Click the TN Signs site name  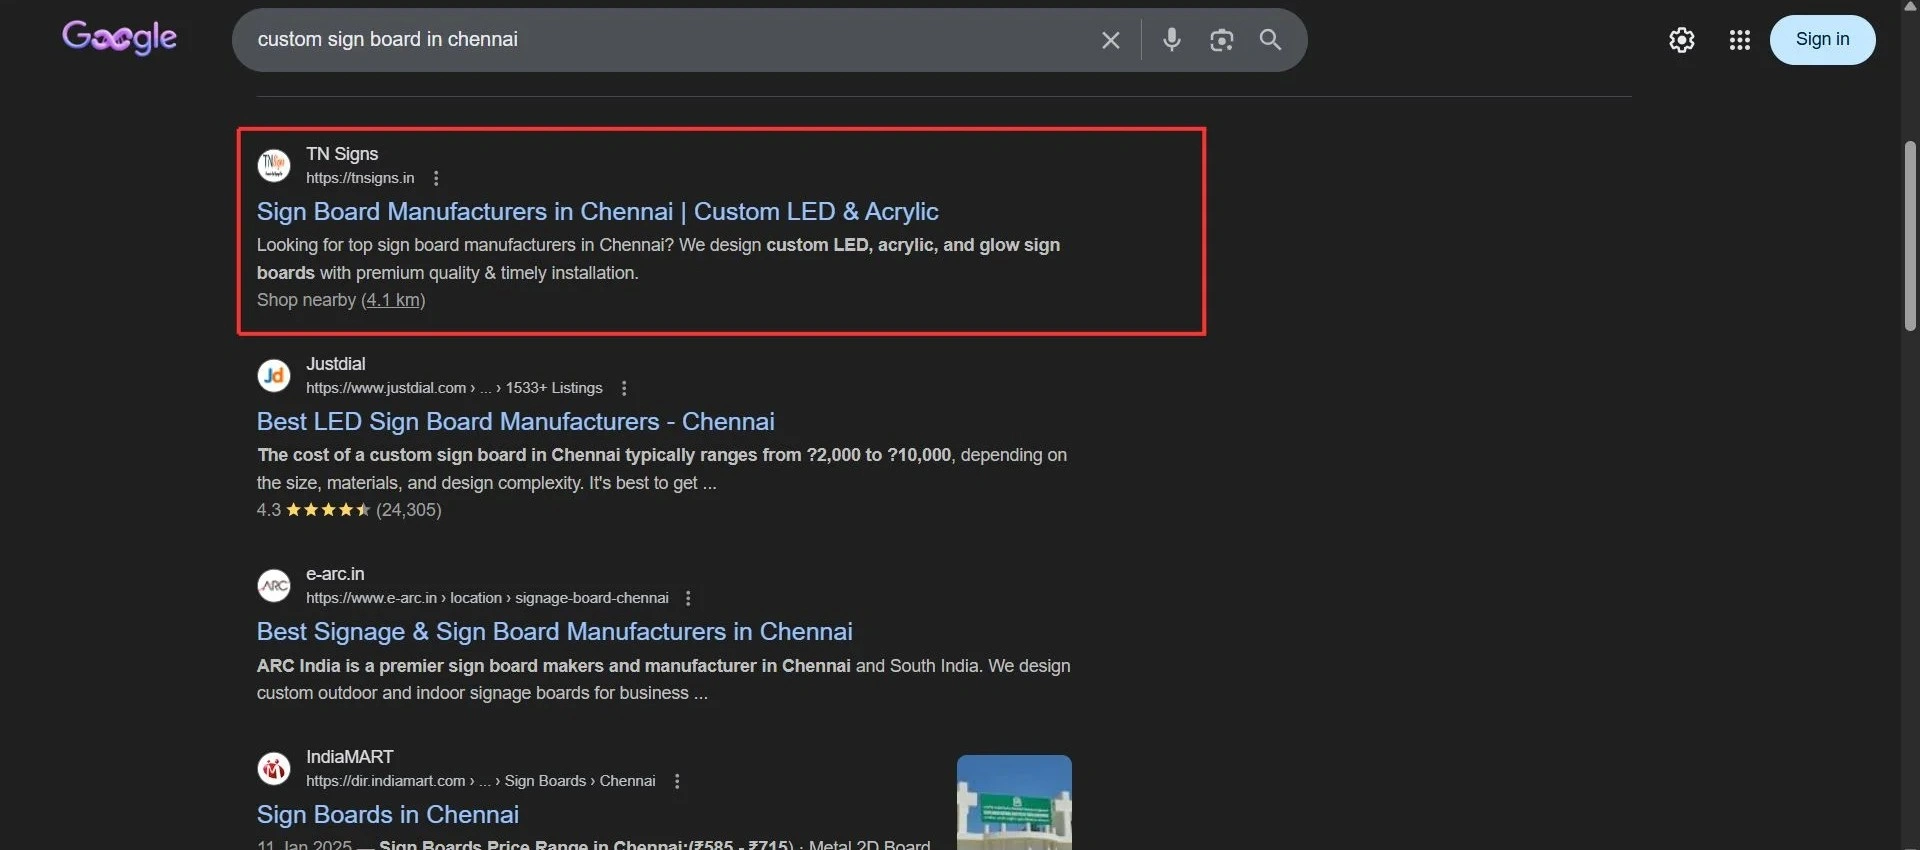pyautogui.click(x=342, y=154)
